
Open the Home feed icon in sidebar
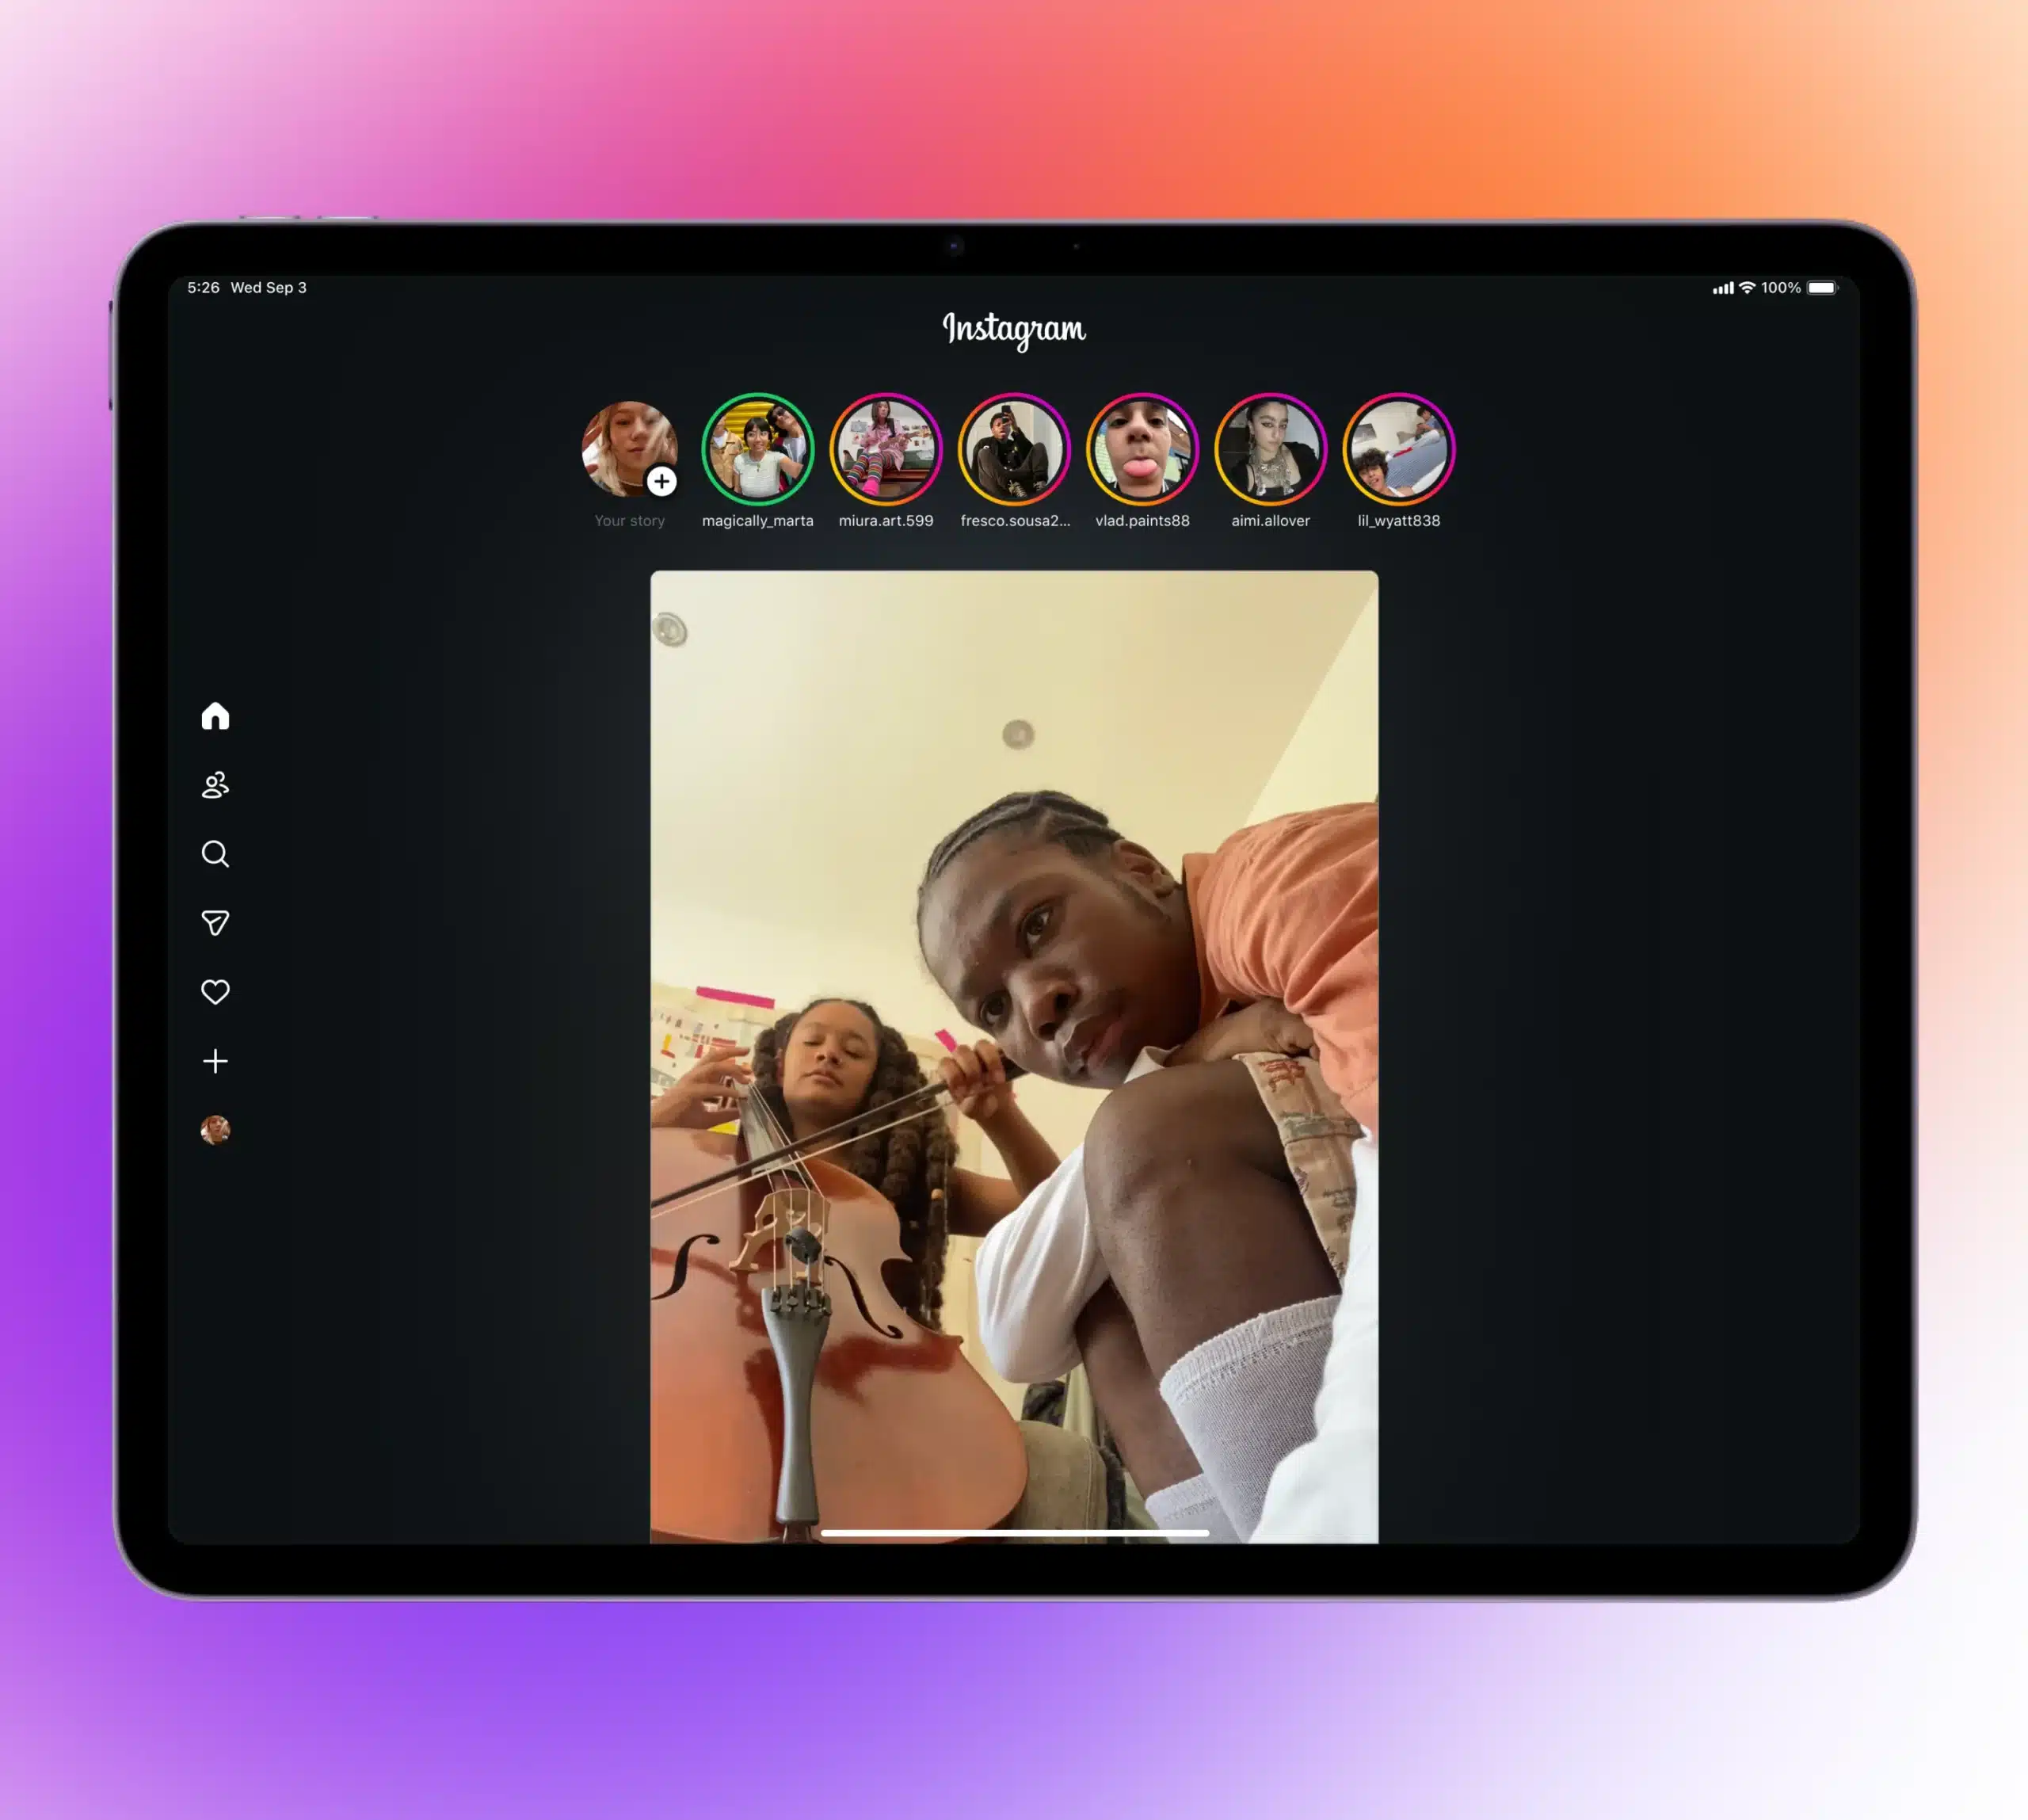click(x=215, y=716)
